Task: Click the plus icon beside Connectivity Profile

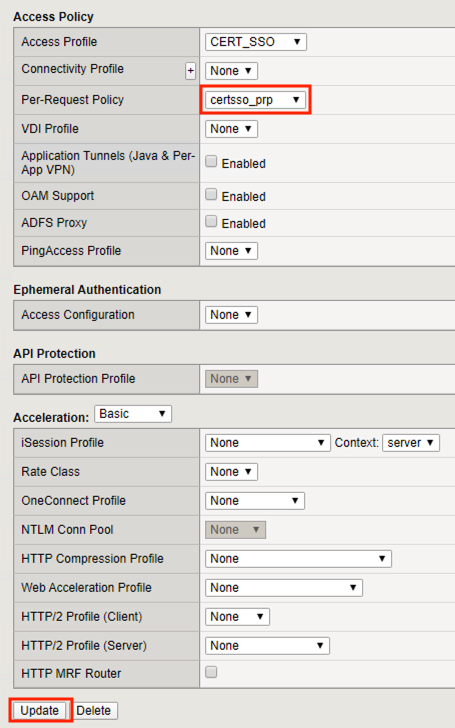Action: (x=190, y=71)
